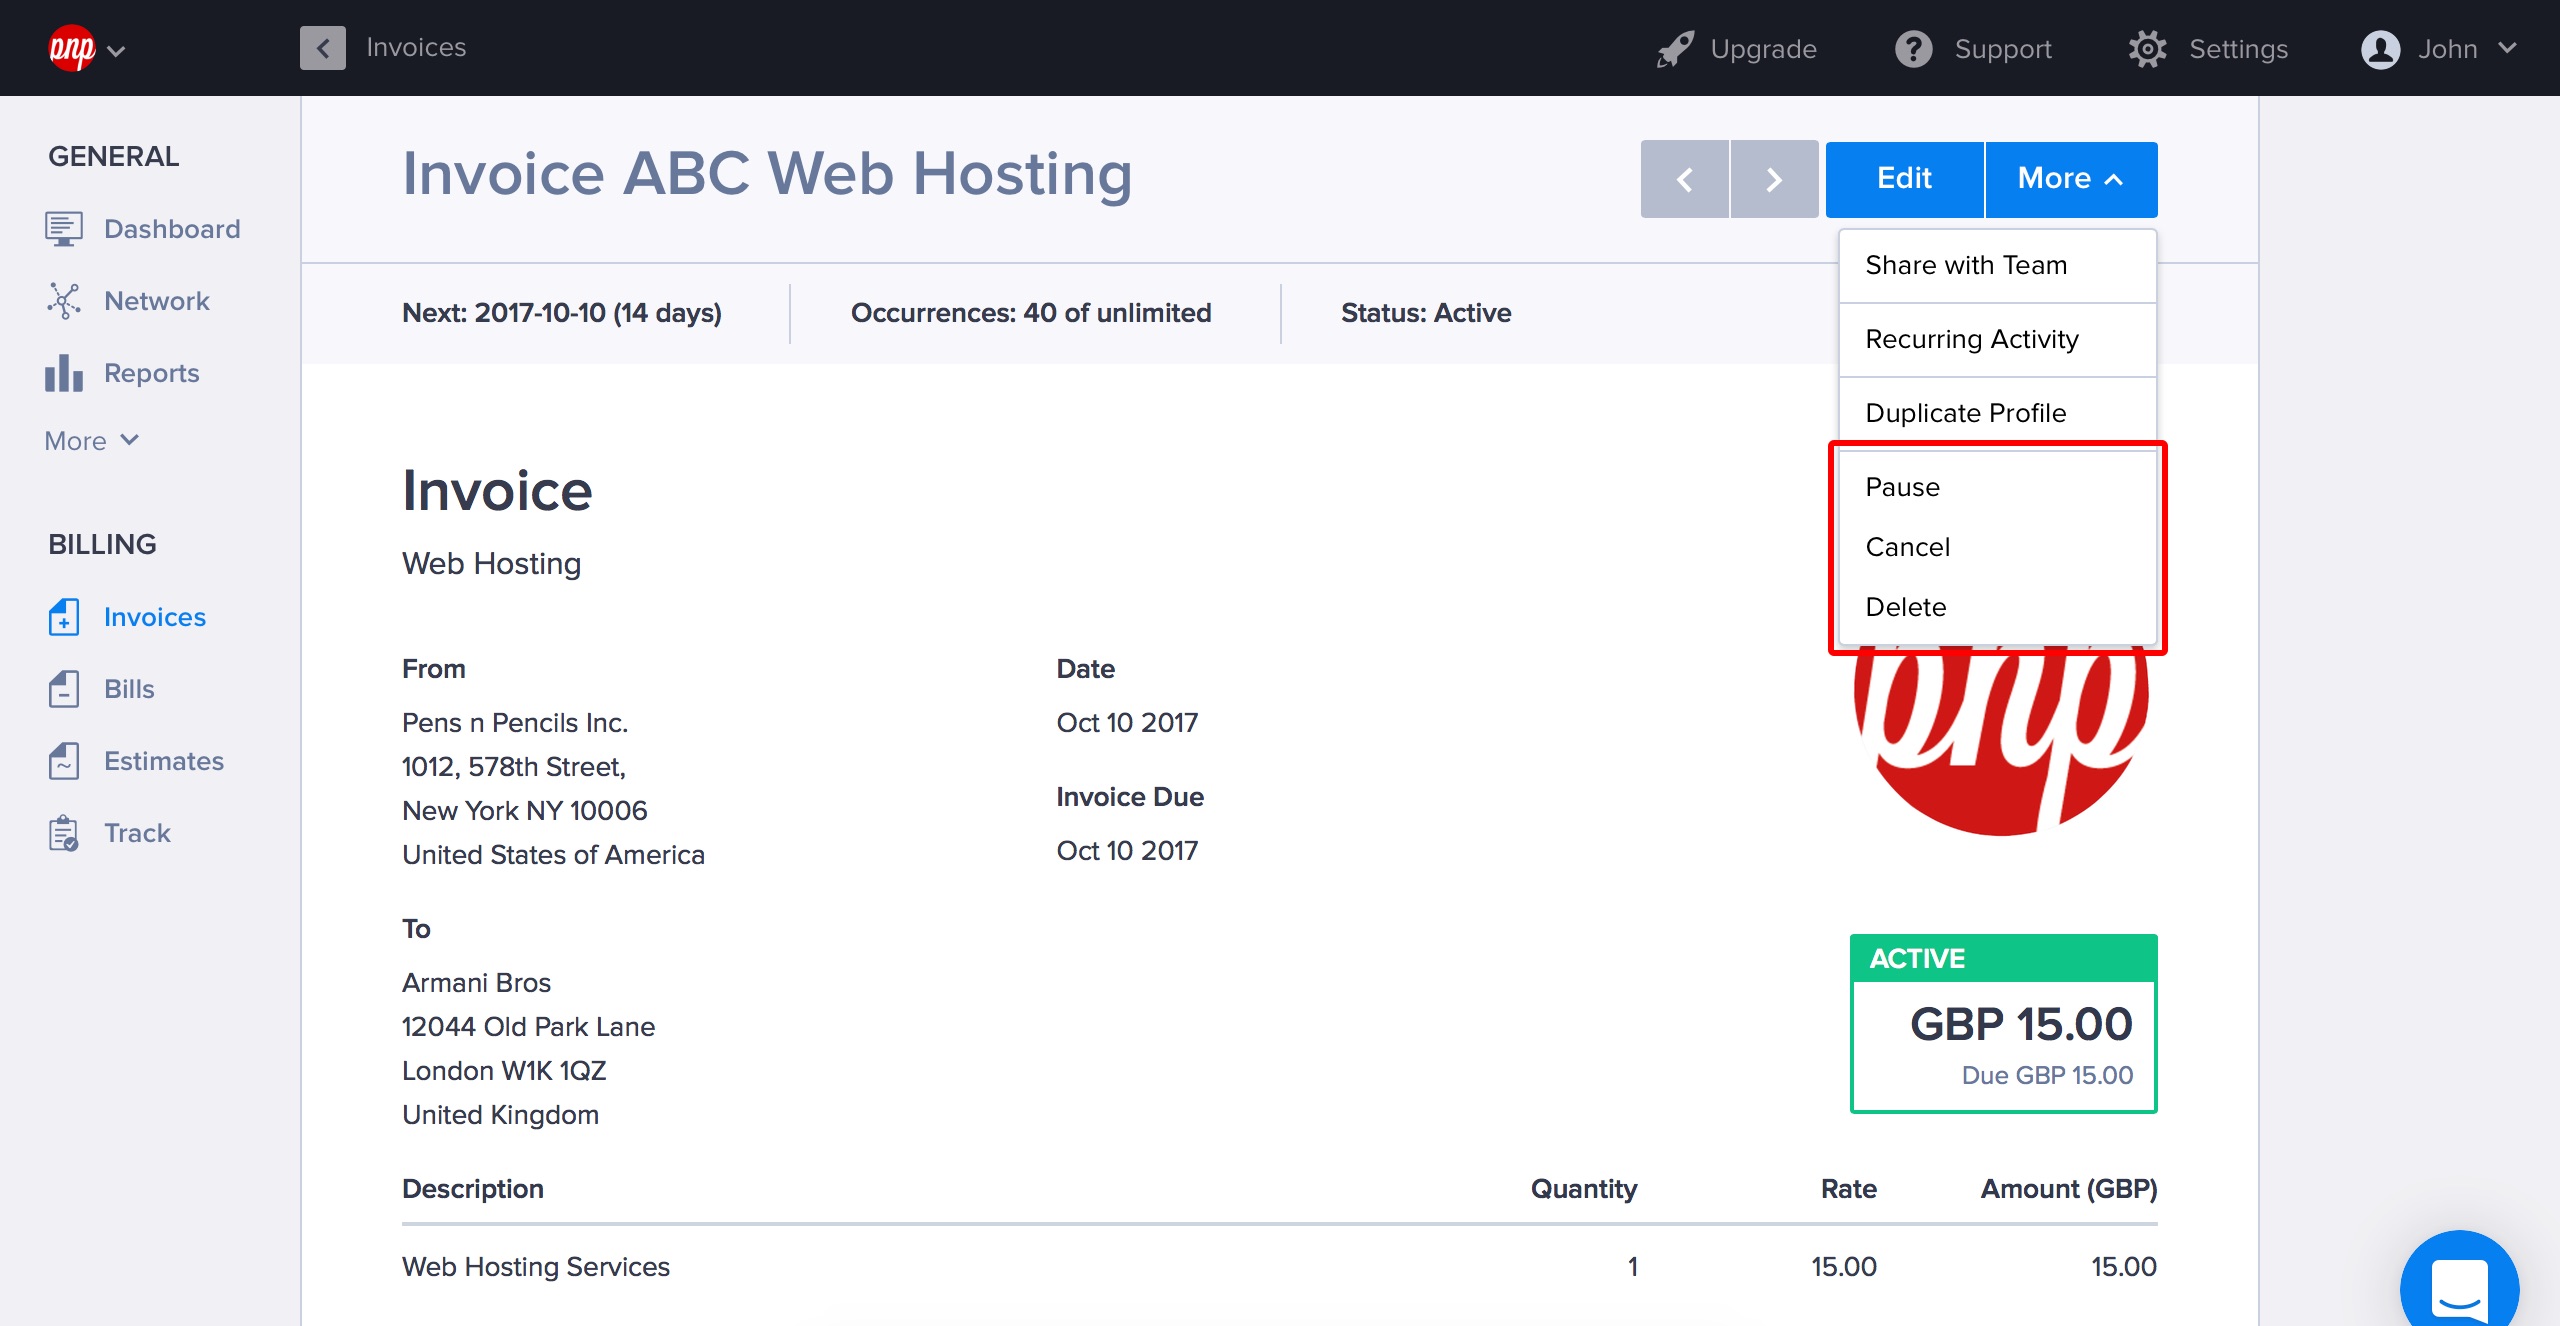The width and height of the screenshot is (2560, 1326).
Task: Click the Upgrade rocket icon
Action: pos(1675,49)
